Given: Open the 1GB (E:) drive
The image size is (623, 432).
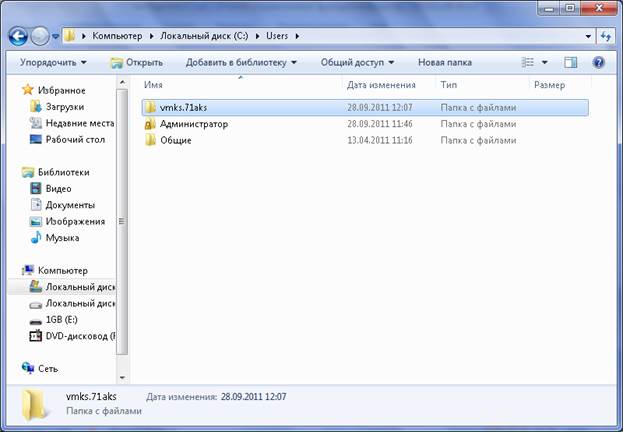Looking at the screenshot, I should click(x=62, y=320).
